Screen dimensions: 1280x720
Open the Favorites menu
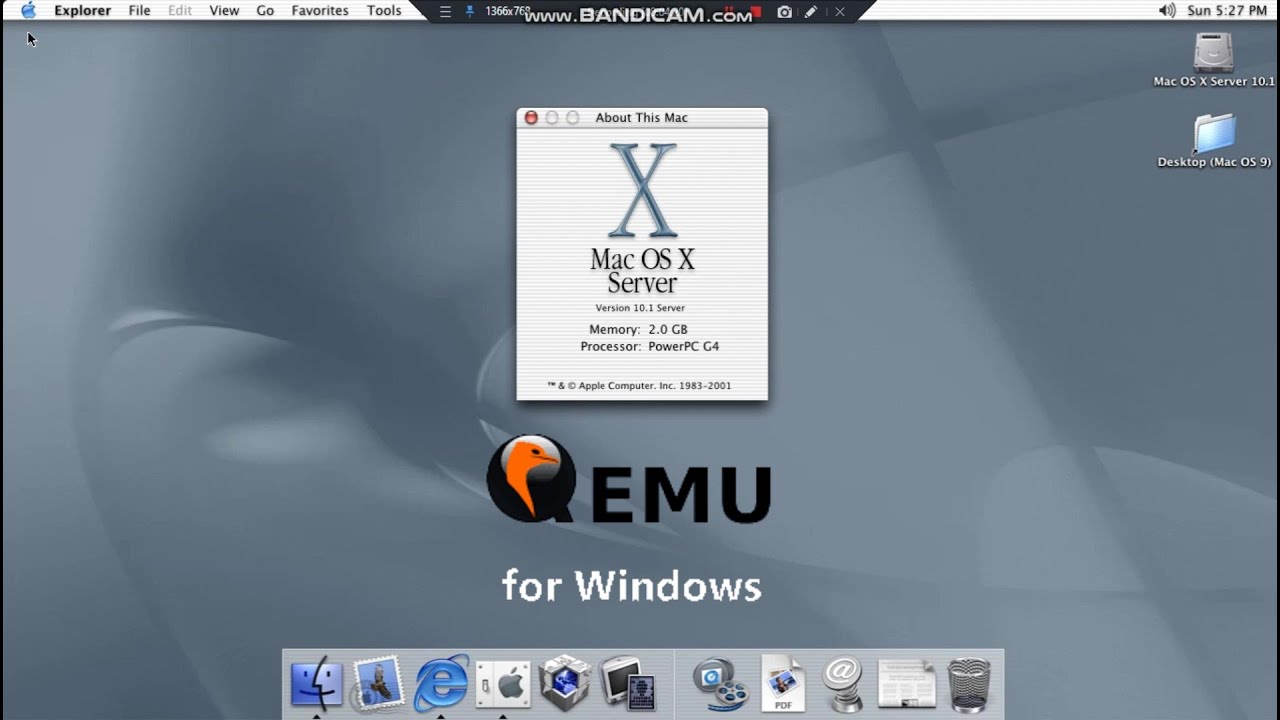320,10
